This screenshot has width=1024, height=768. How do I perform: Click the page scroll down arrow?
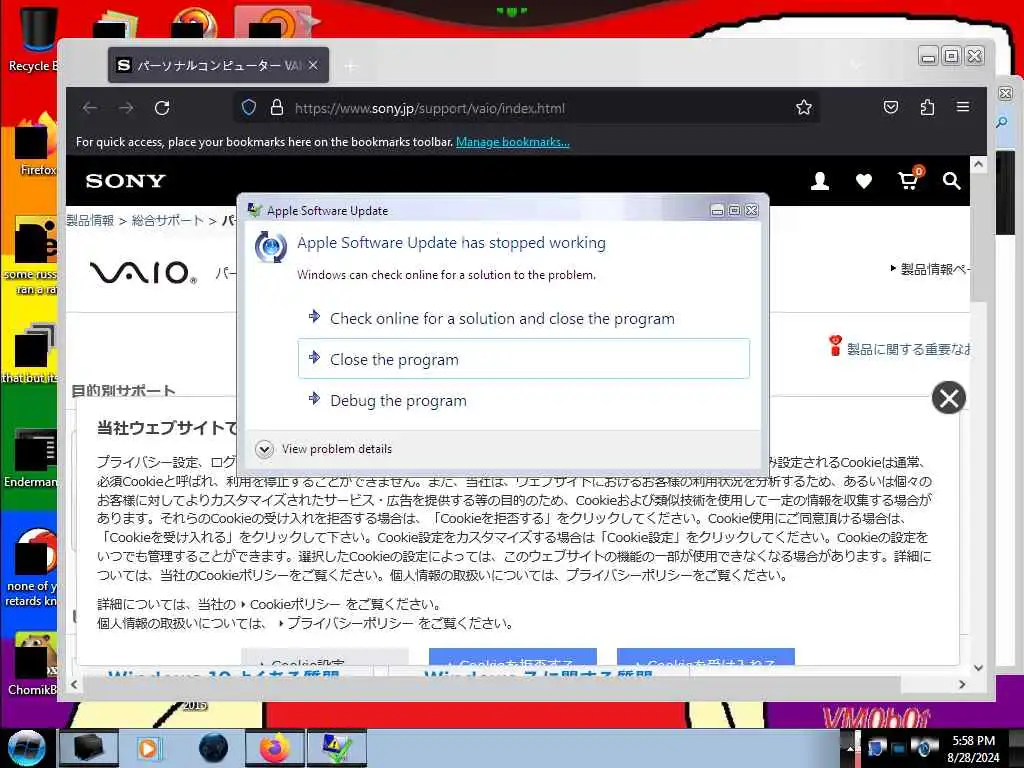(x=978, y=667)
